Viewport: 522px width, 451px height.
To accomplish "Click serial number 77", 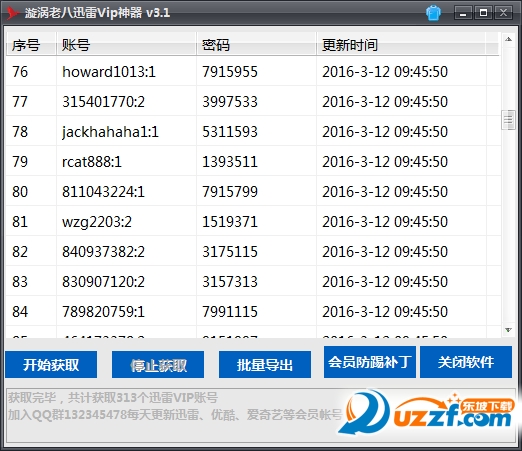I will tap(20, 102).
